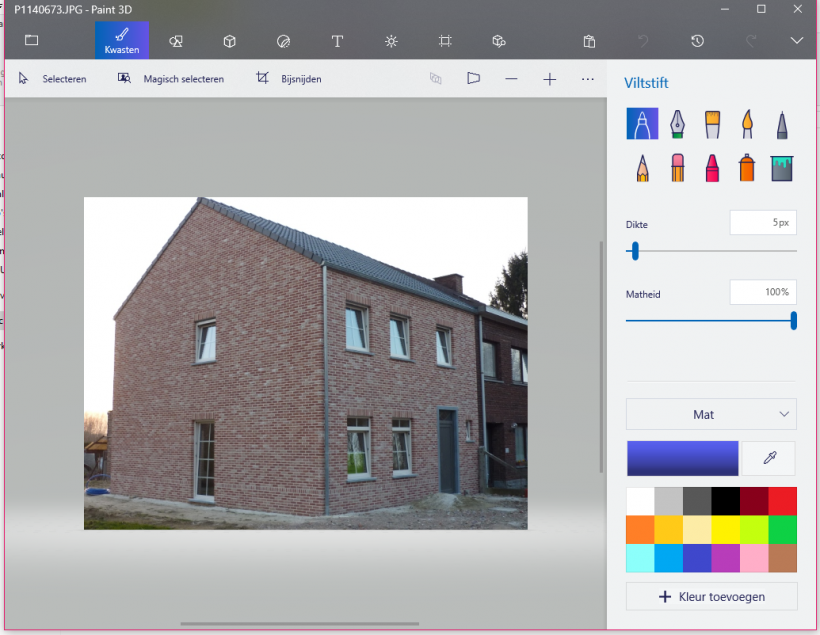This screenshot has height=635, width=820.
Task: Pick the Eraser tool
Action: (677, 167)
